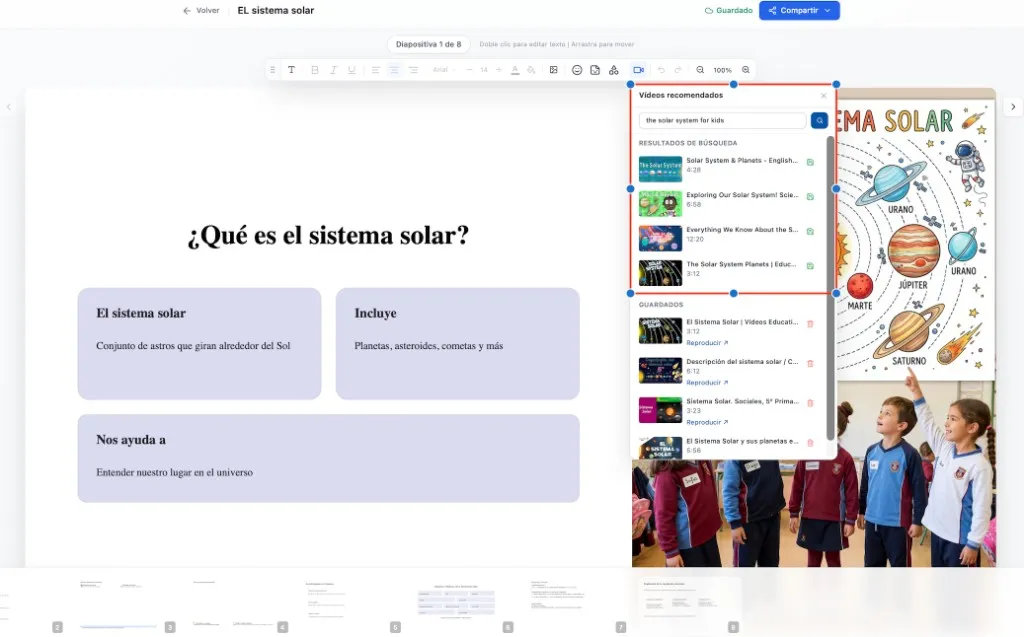The width and height of the screenshot is (1024, 637).
Task: Go to previous slide with left chevron
Action: click(8, 106)
